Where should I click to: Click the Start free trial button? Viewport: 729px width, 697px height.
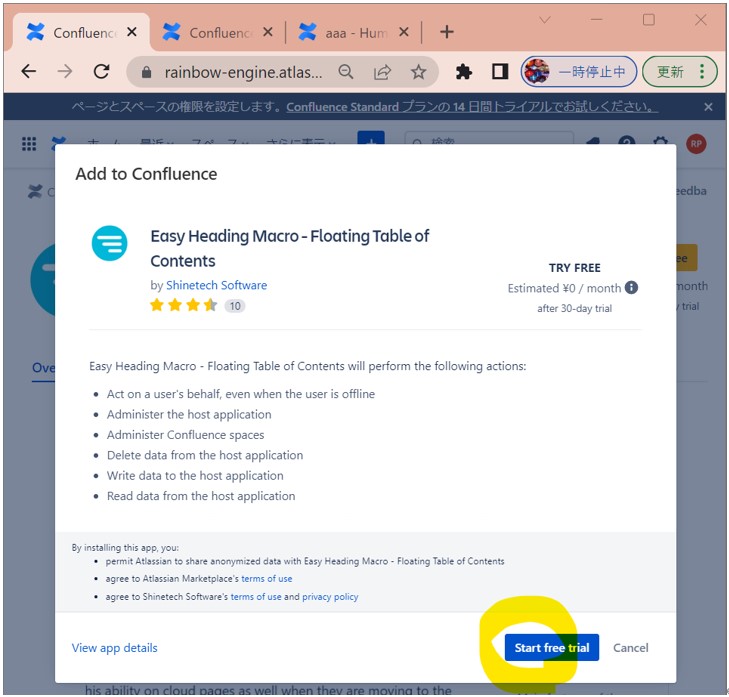tap(551, 647)
